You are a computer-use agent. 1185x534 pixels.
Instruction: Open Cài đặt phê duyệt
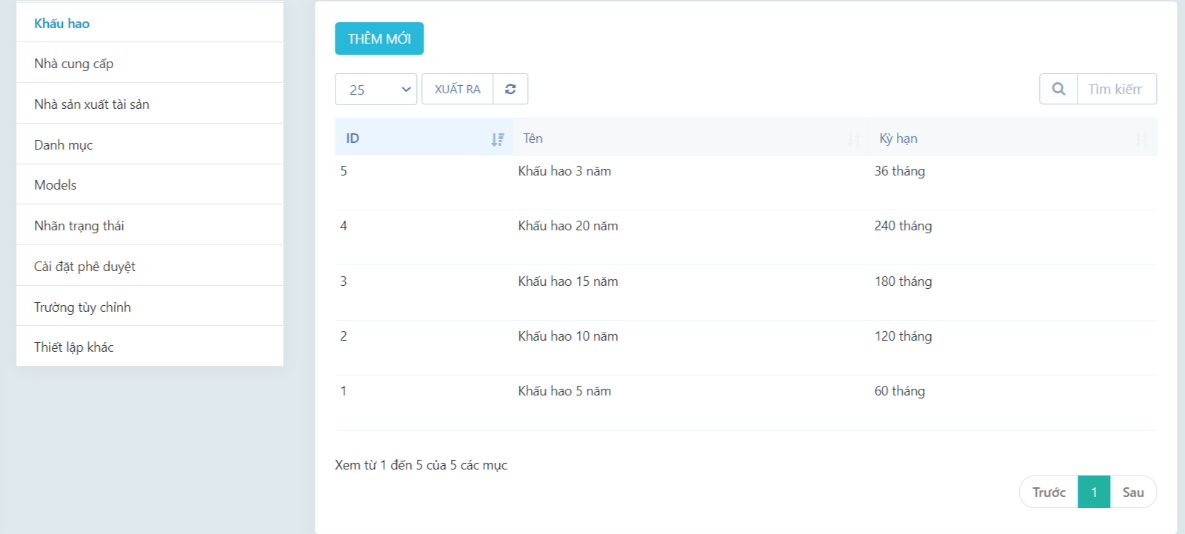click(84, 266)
